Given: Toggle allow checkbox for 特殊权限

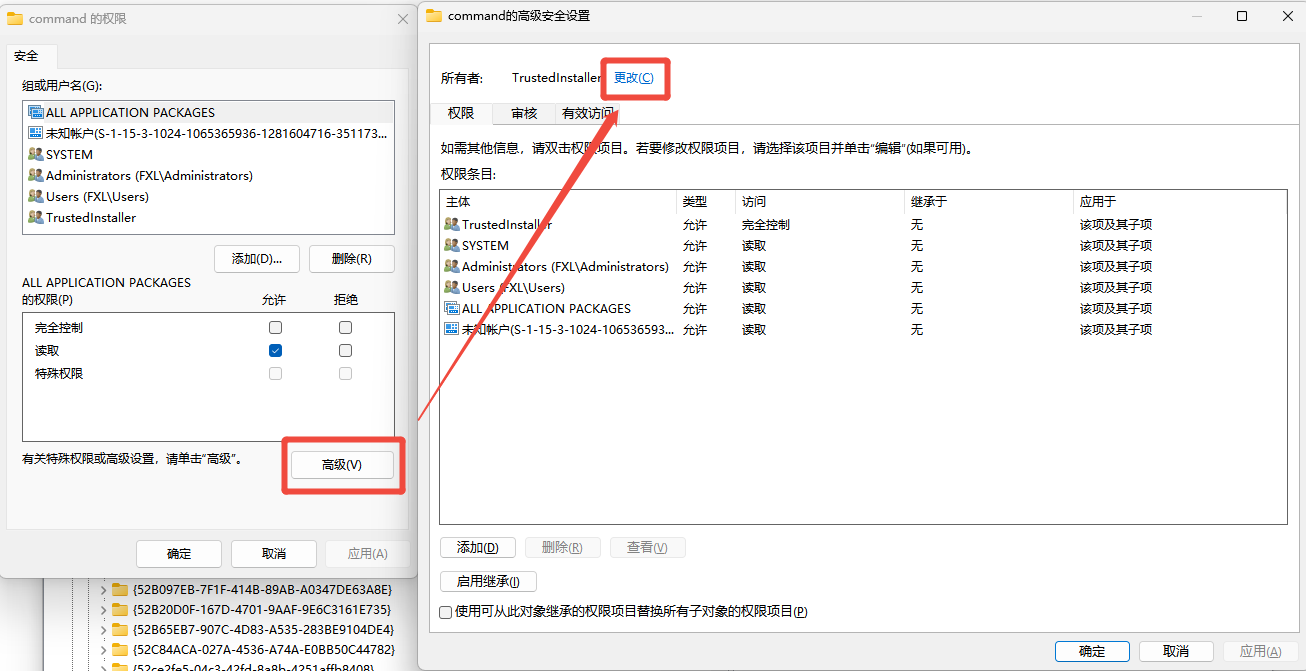Looking at the screenshot, I should 275,373.
